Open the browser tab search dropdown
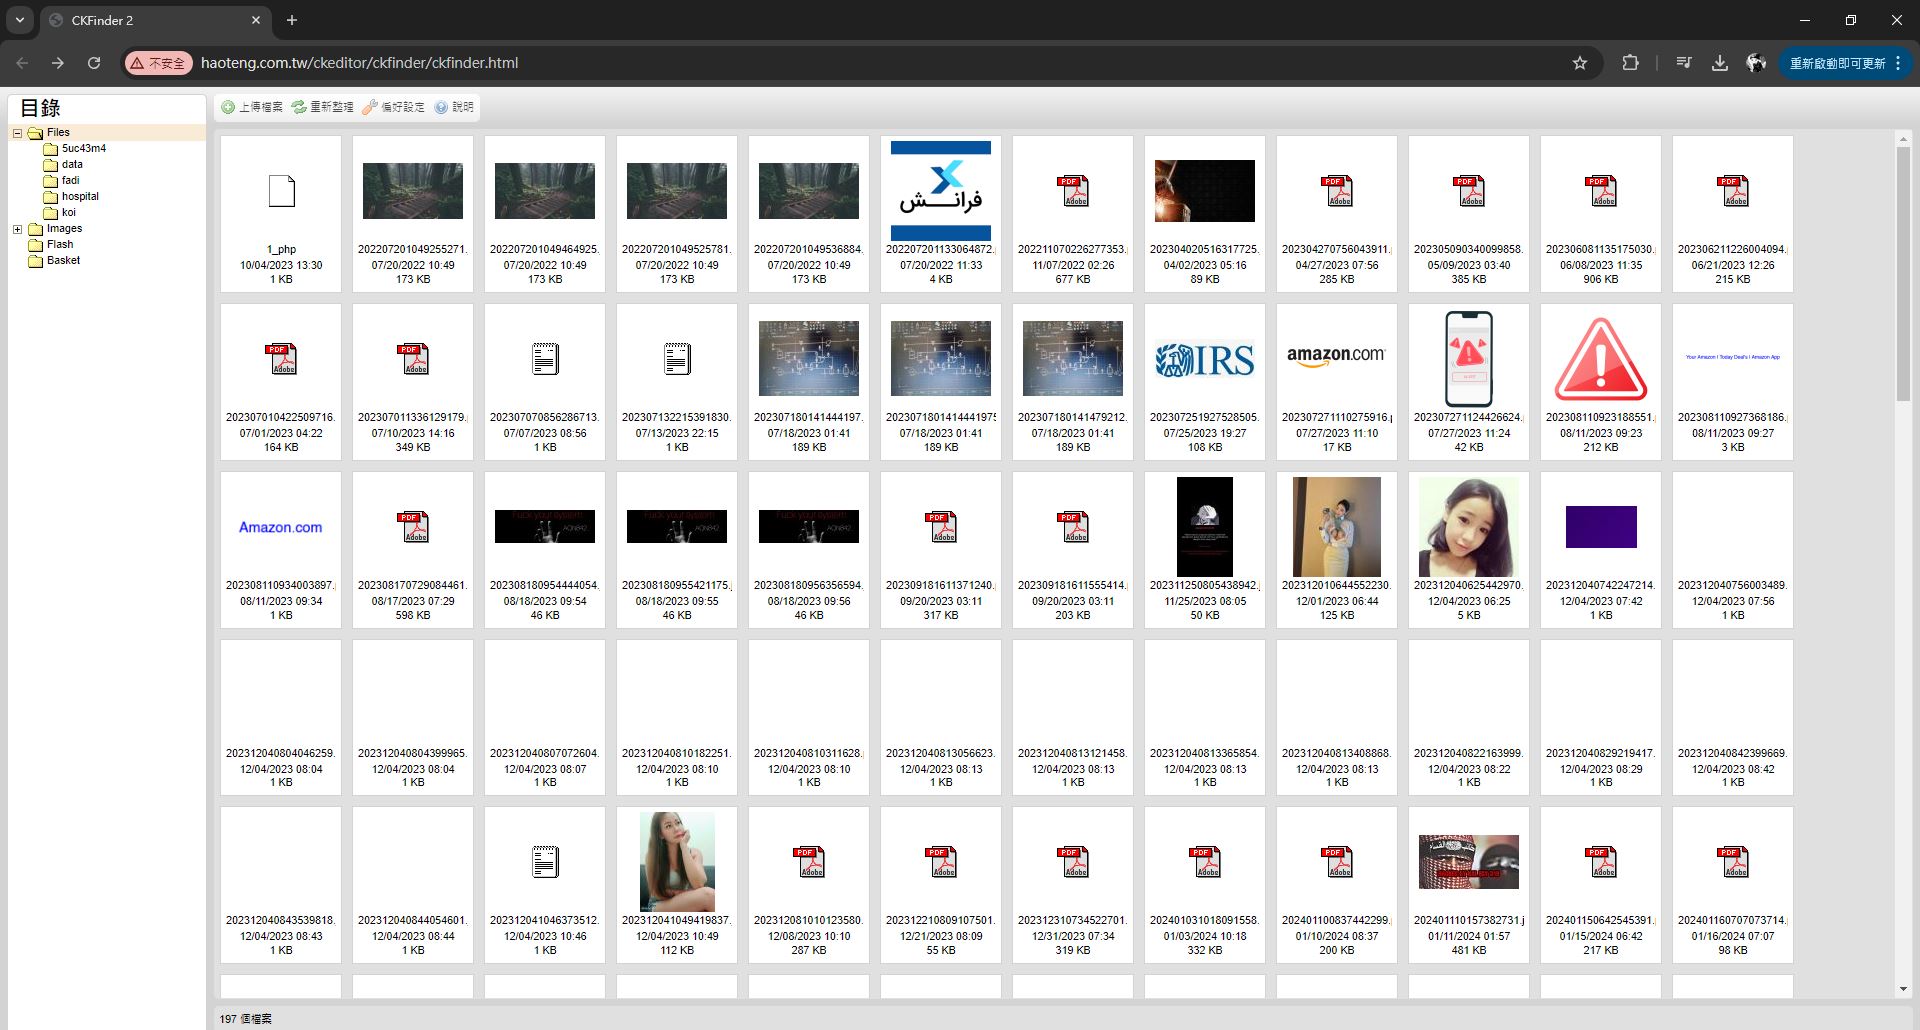This screenshot has width=1920, height=1030. pyautogui.click(x=20, y=20)
